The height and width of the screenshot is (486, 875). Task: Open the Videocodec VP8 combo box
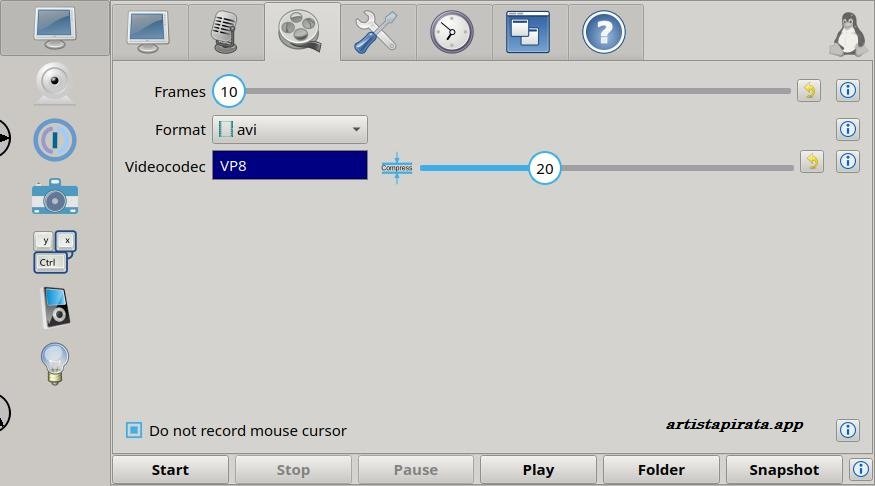pyautogui.click(x=289, y=166)
